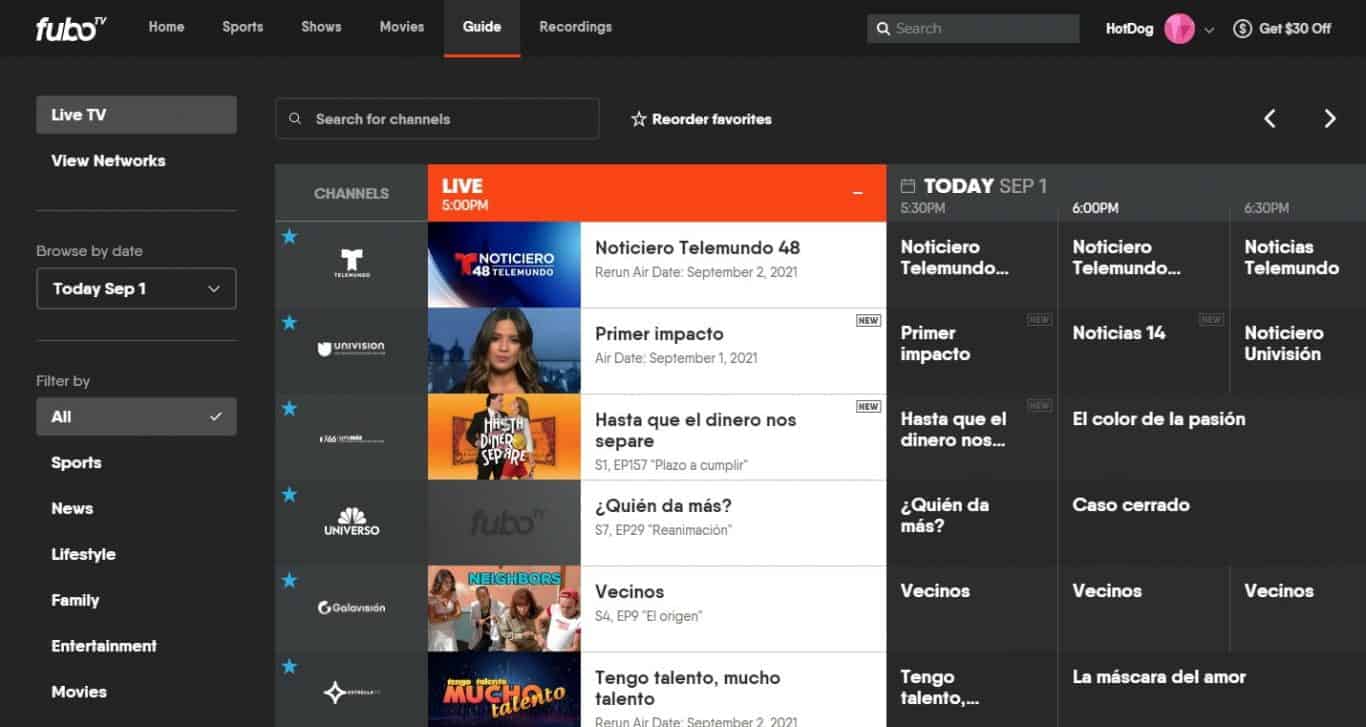
Task: Select the Telemundo channel logo
Action: click(351, 263)
